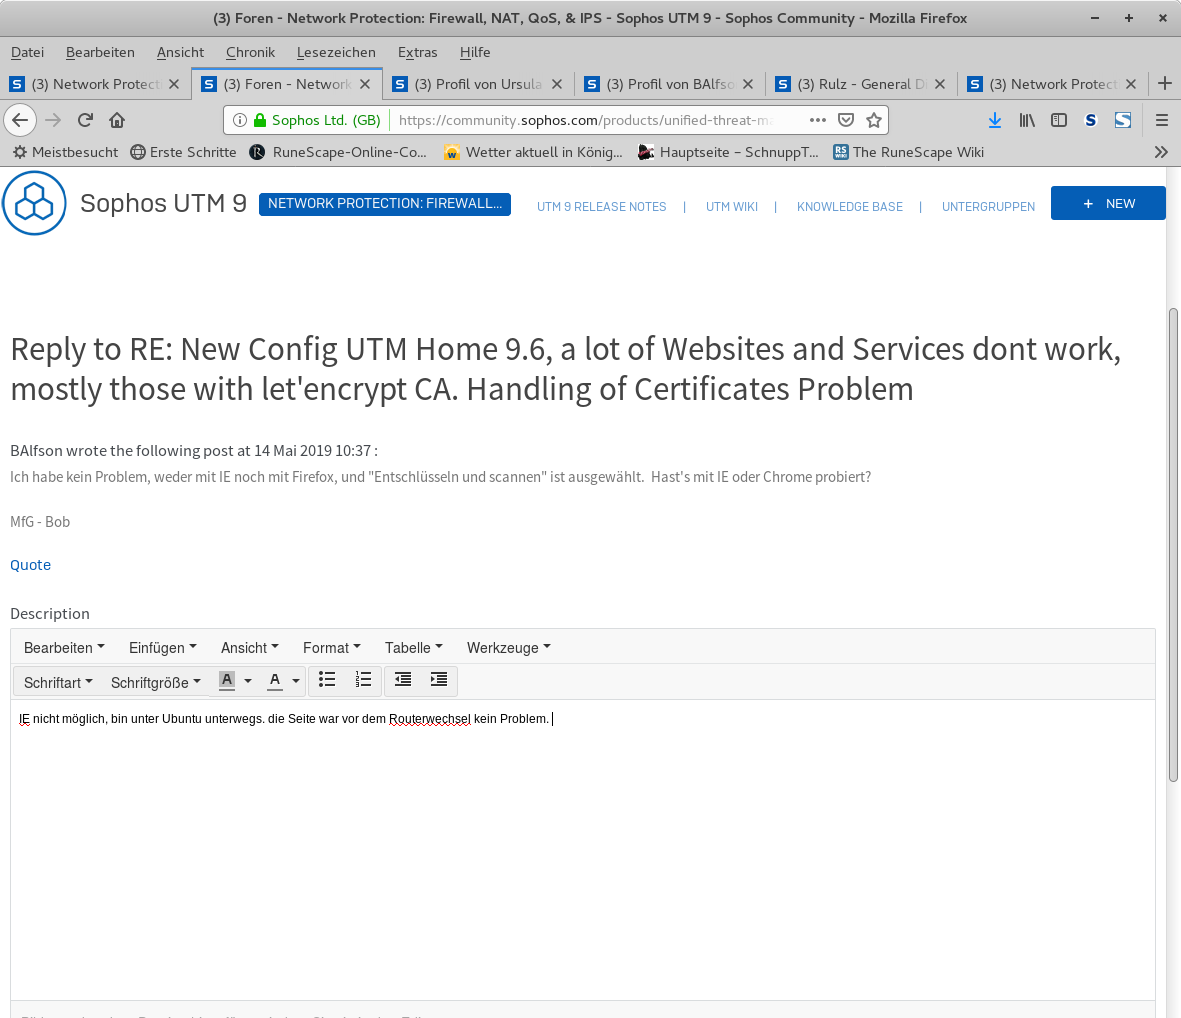The width and height of the screenshot is (1181, 1018).
Task: Close the Foren - Network tab
Action: pyautogui.click(x=365, y=84)
